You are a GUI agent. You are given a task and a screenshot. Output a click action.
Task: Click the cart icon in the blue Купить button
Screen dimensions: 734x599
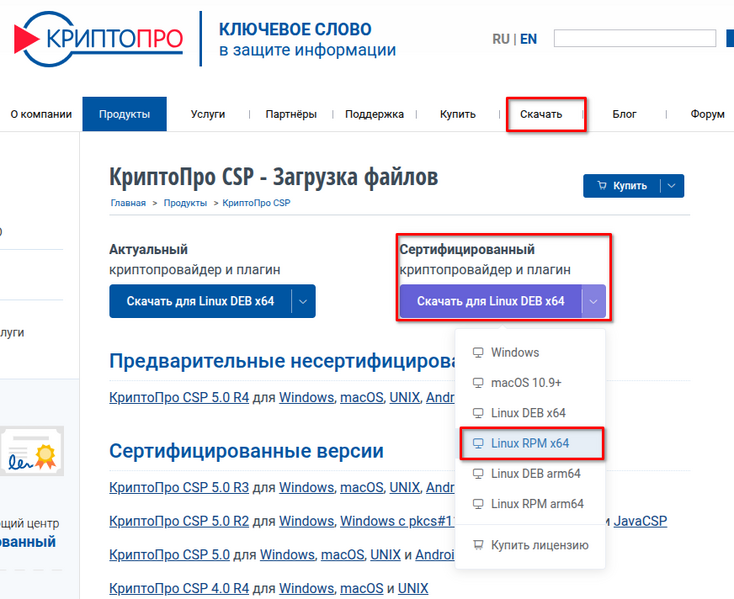(x=602, y=186)
